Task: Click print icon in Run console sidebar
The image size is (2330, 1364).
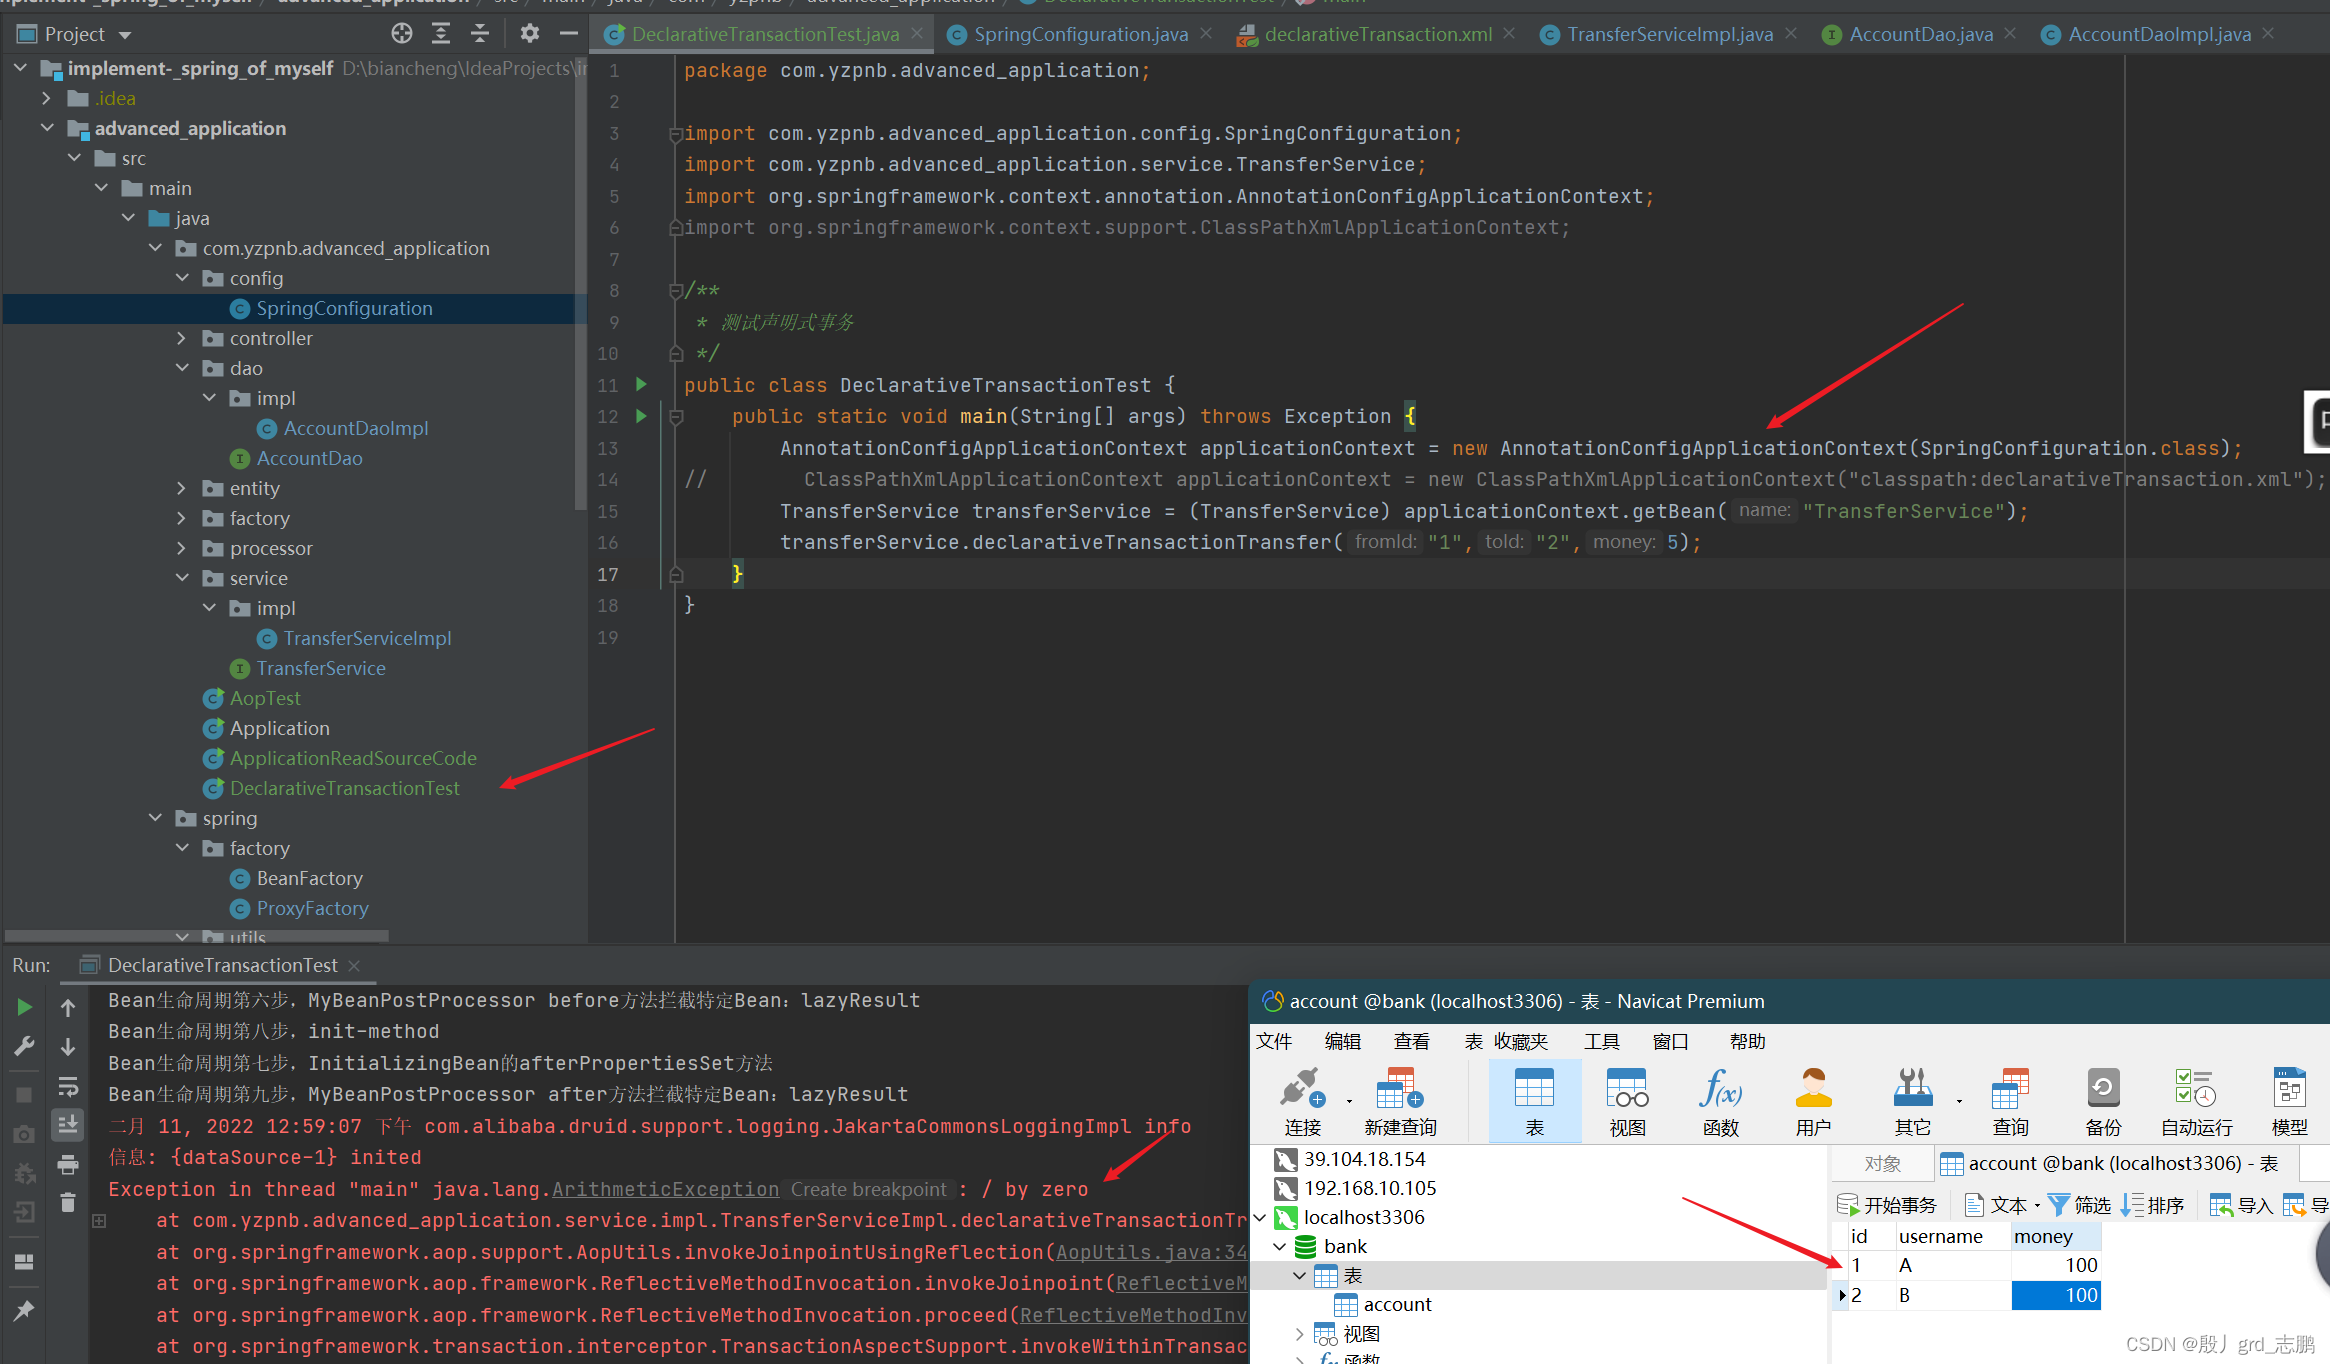Action: tap(68, 1165)
